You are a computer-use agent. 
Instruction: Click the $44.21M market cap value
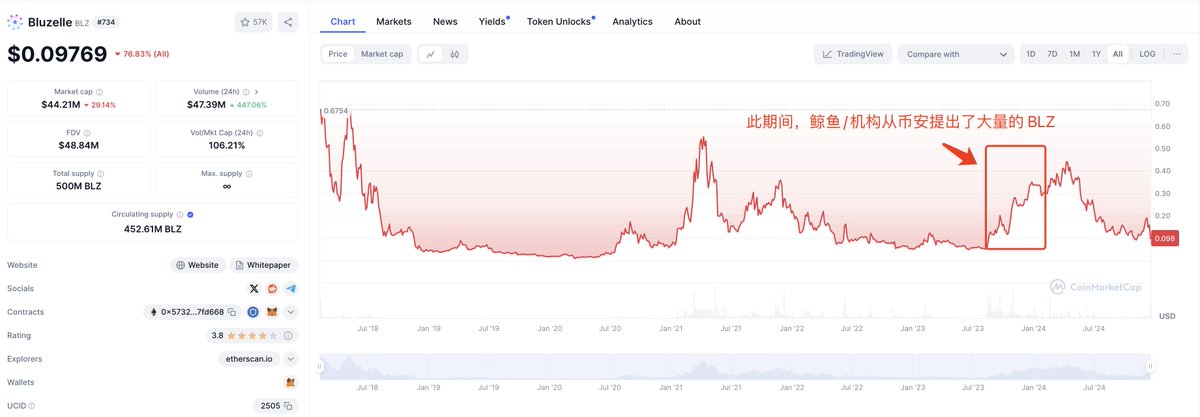point(61,104)
